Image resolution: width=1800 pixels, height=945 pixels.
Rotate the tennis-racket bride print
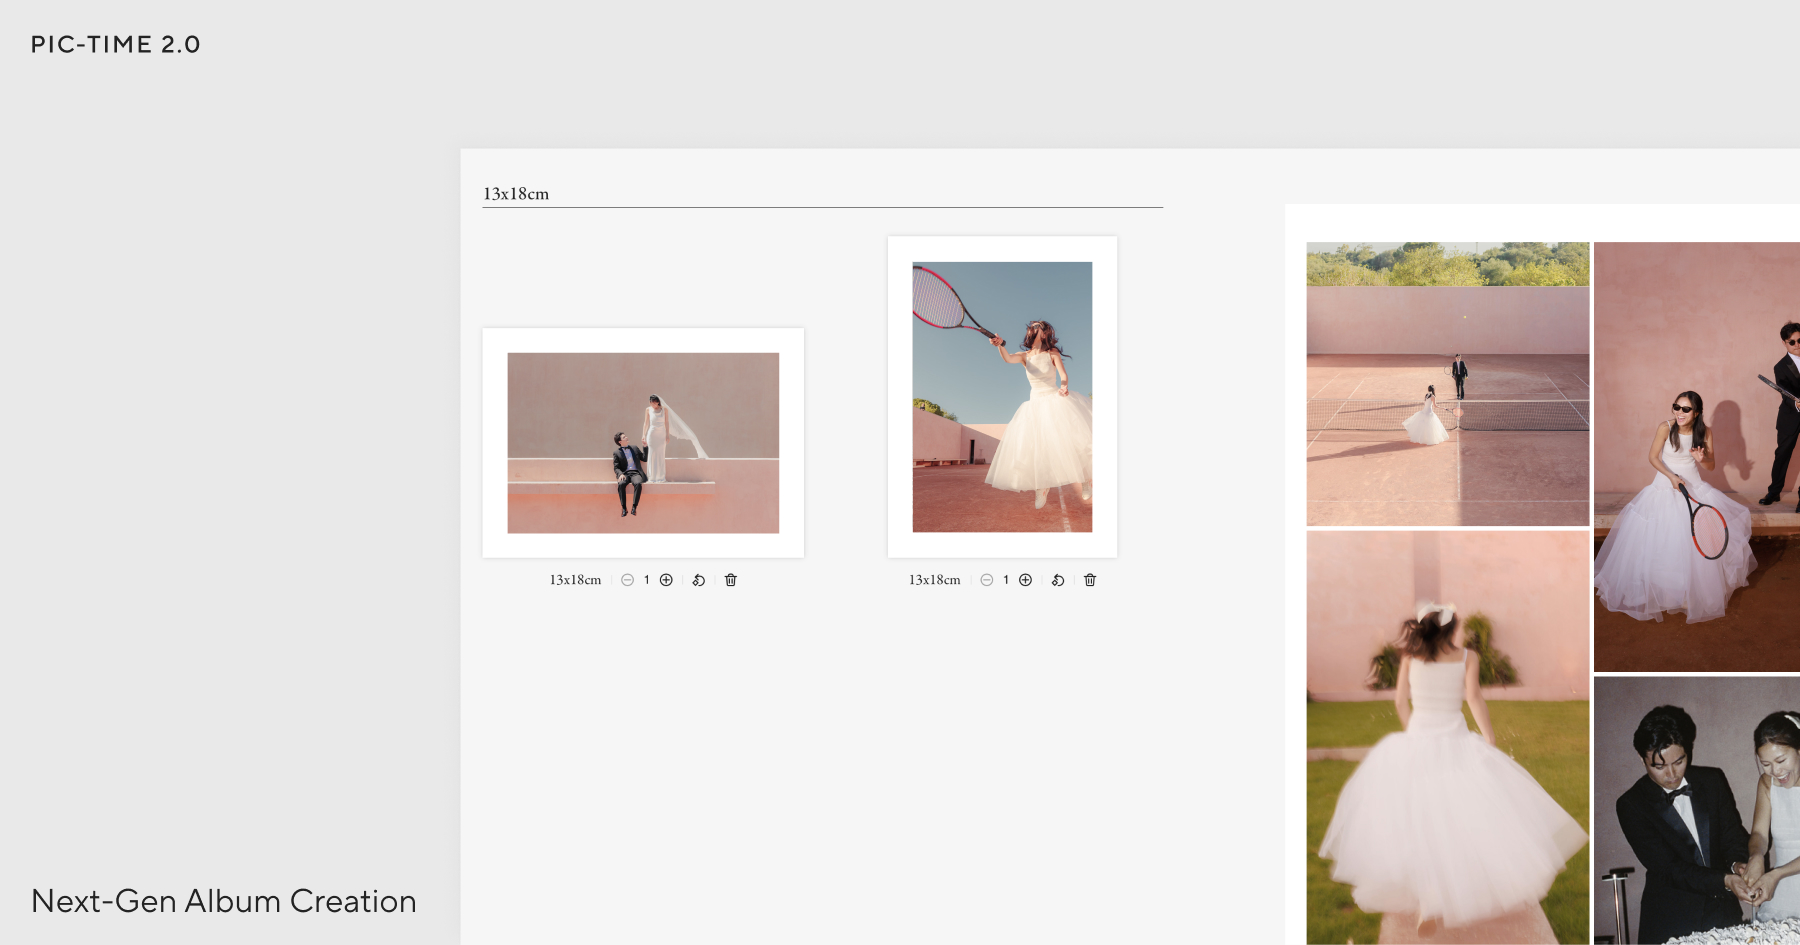tap(1058, 580)
